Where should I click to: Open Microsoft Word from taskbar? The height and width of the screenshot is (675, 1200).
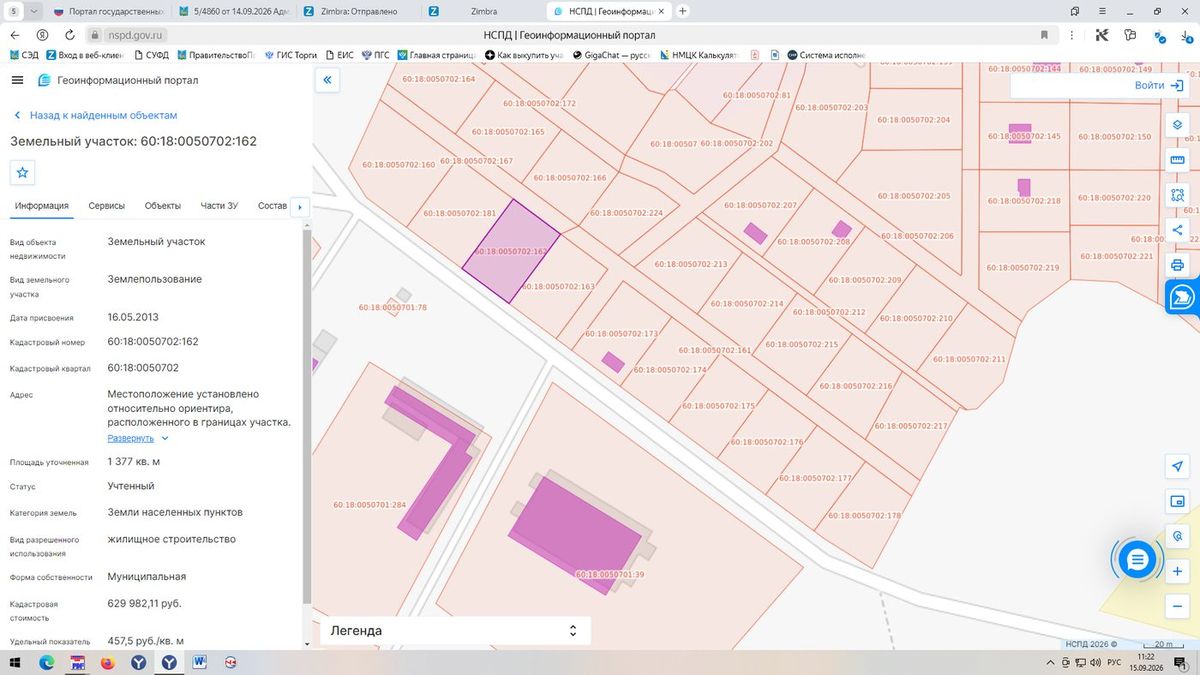(200, 662)
